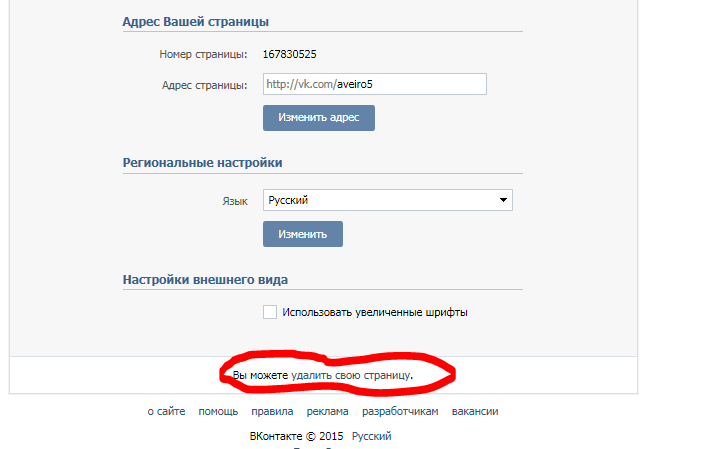Click the 'ВКонтакте © 2015' footer text
Viewport: 721px width, 449px height.
(297, 436)
